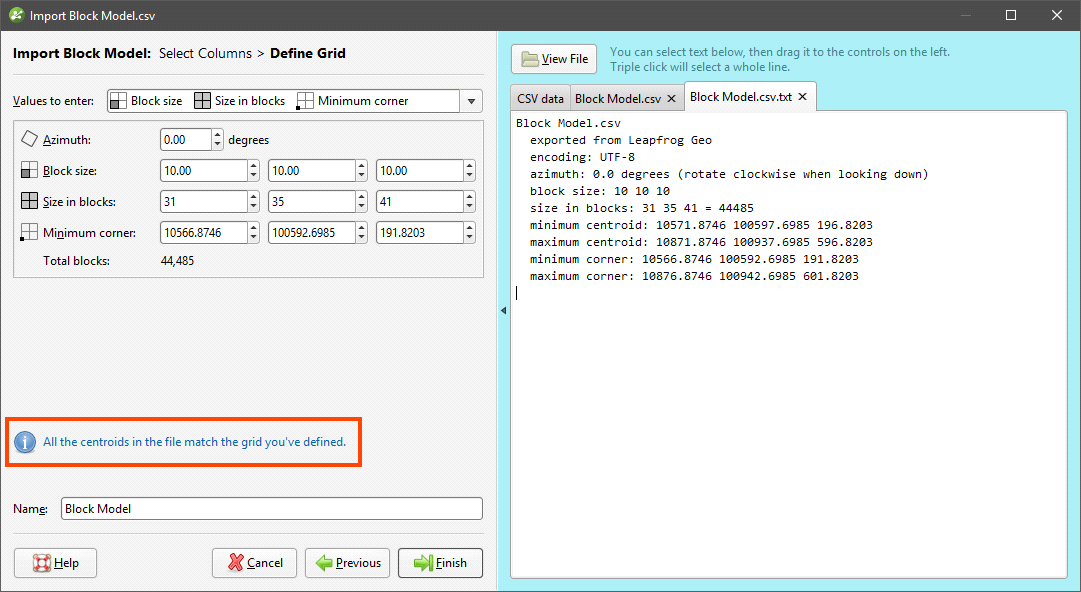Click 'exported from Leapfrog Geo' line
The image size is (1081, 592).
[x=620, y=140]
